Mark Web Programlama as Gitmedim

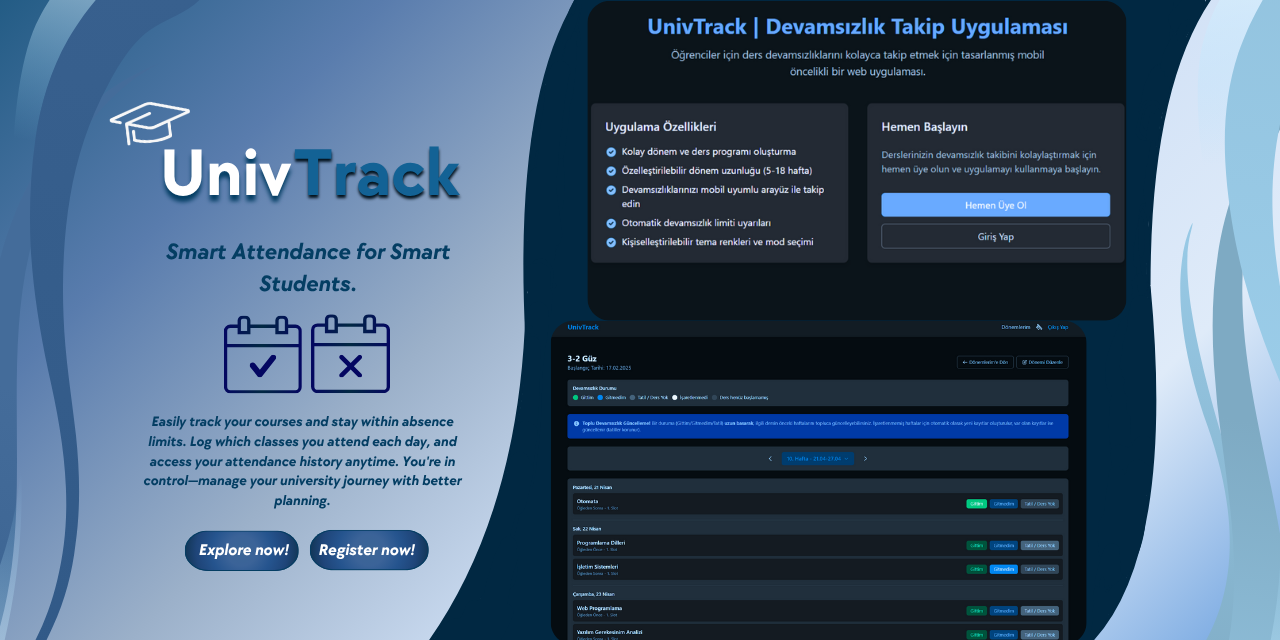click(1004, 611)
